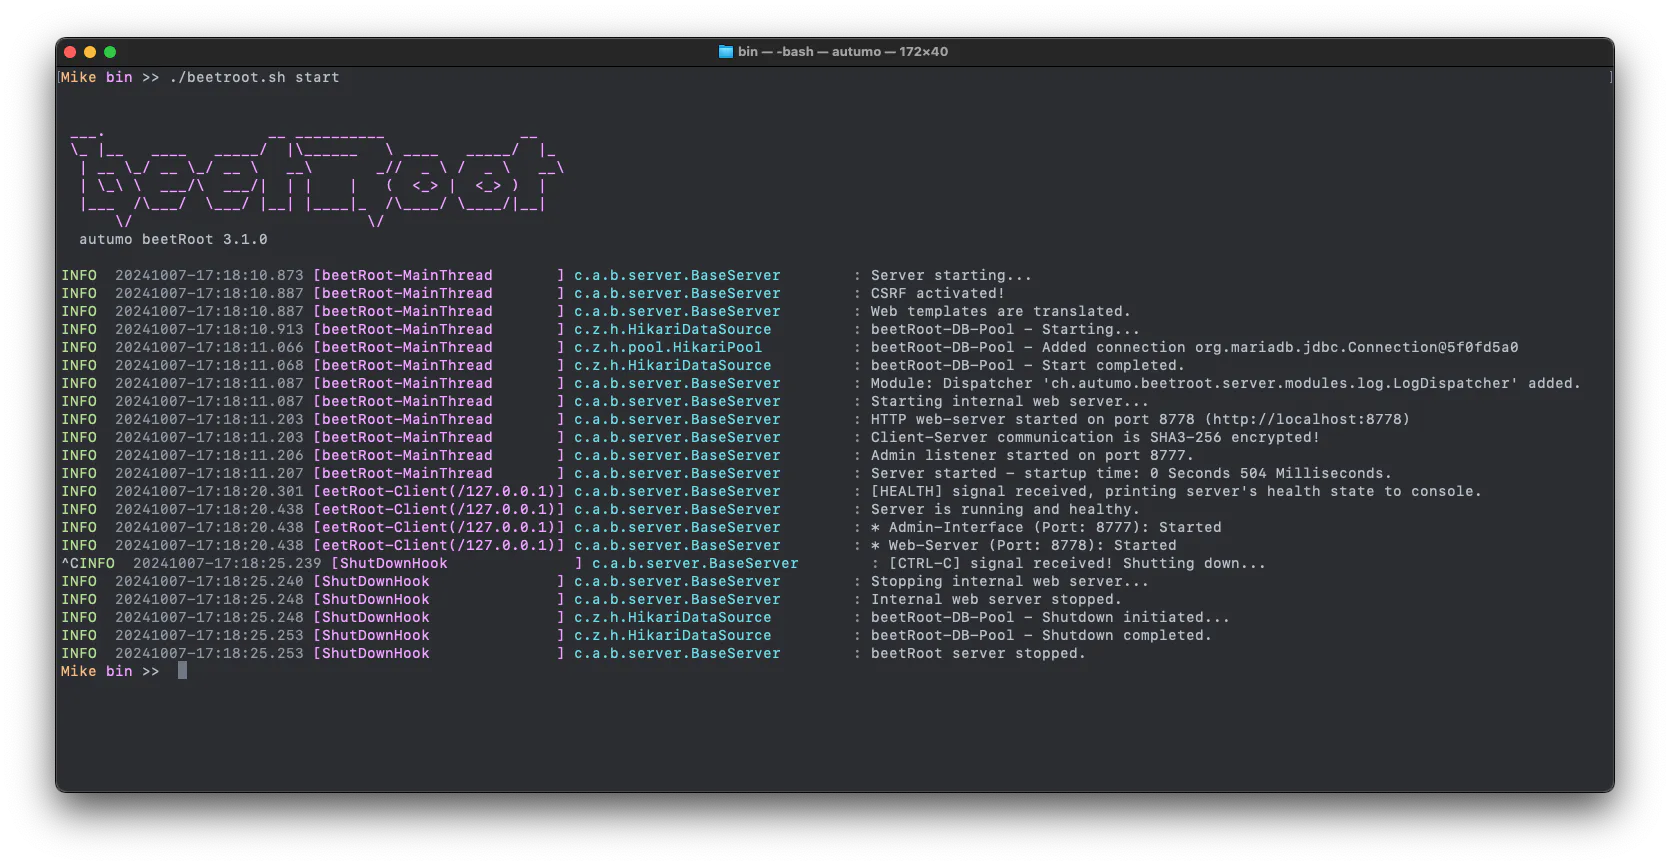Viewport: 1670px width, 866px height.
Task: Click the 'http://localhost:8778' URL text
Action: [x=1307, y=419]
